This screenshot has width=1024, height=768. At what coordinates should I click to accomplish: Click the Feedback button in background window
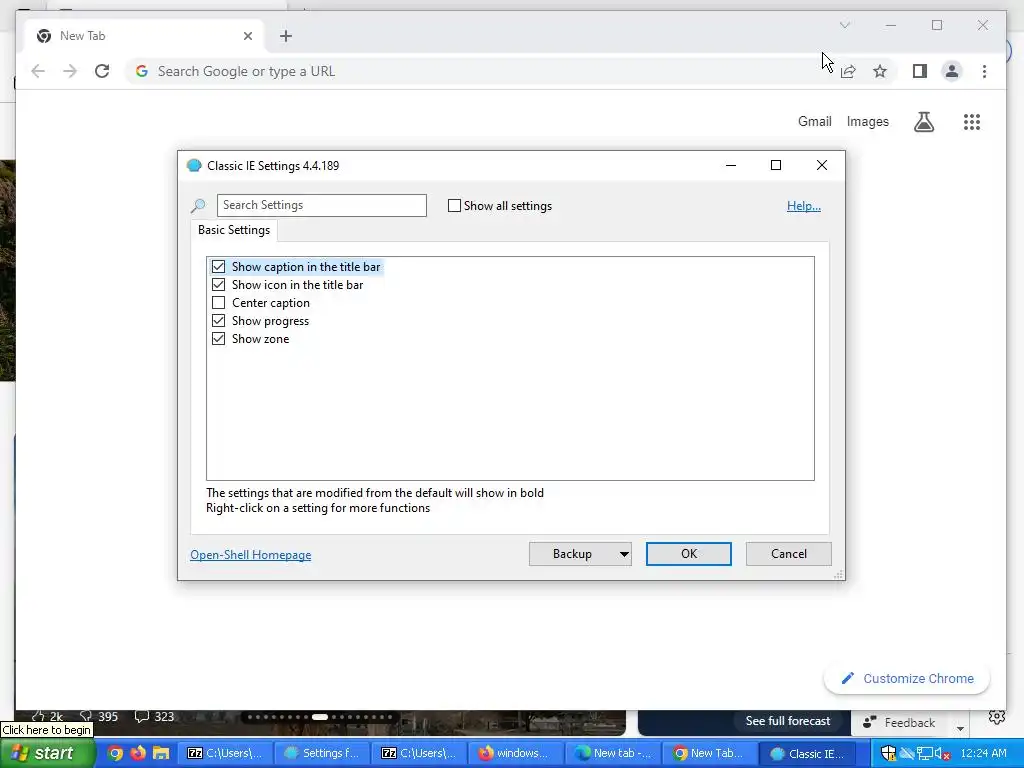coord(899,722)
